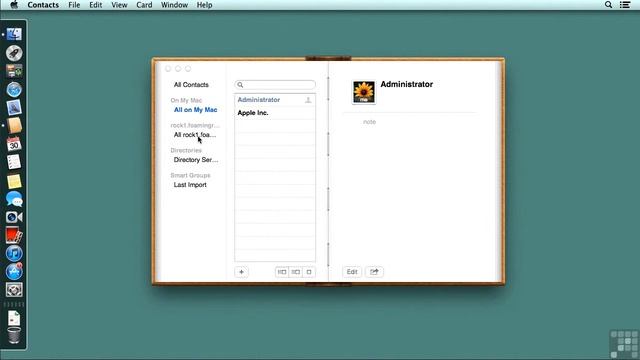Open Finder from the Dock

click(x=14, y=35)
